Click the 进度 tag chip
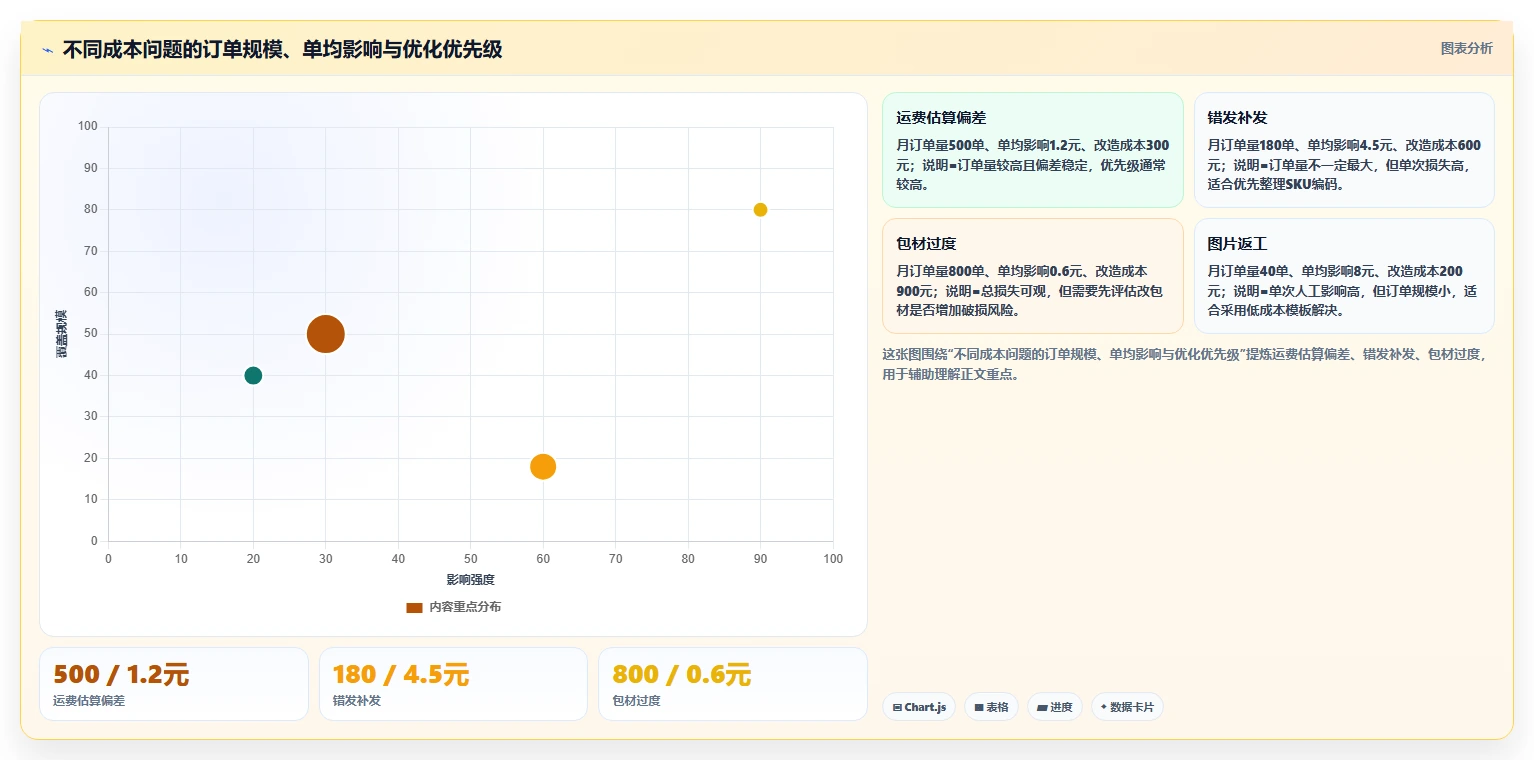This screenshot has width=1534, height=760. [1055, 707]
